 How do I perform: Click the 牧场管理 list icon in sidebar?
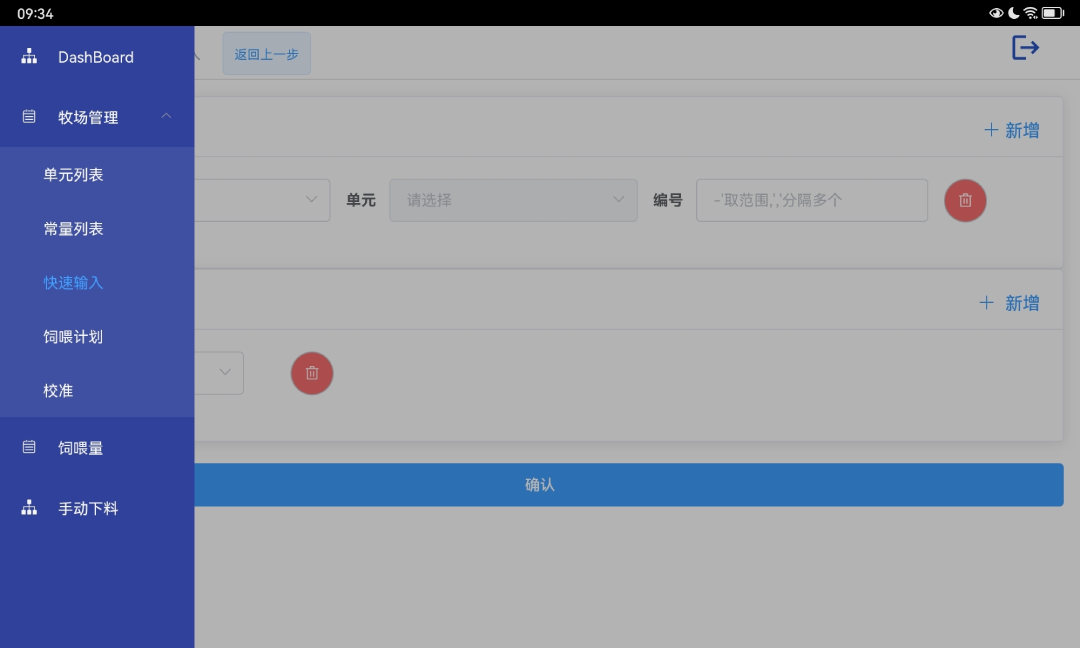click(27, 116)
